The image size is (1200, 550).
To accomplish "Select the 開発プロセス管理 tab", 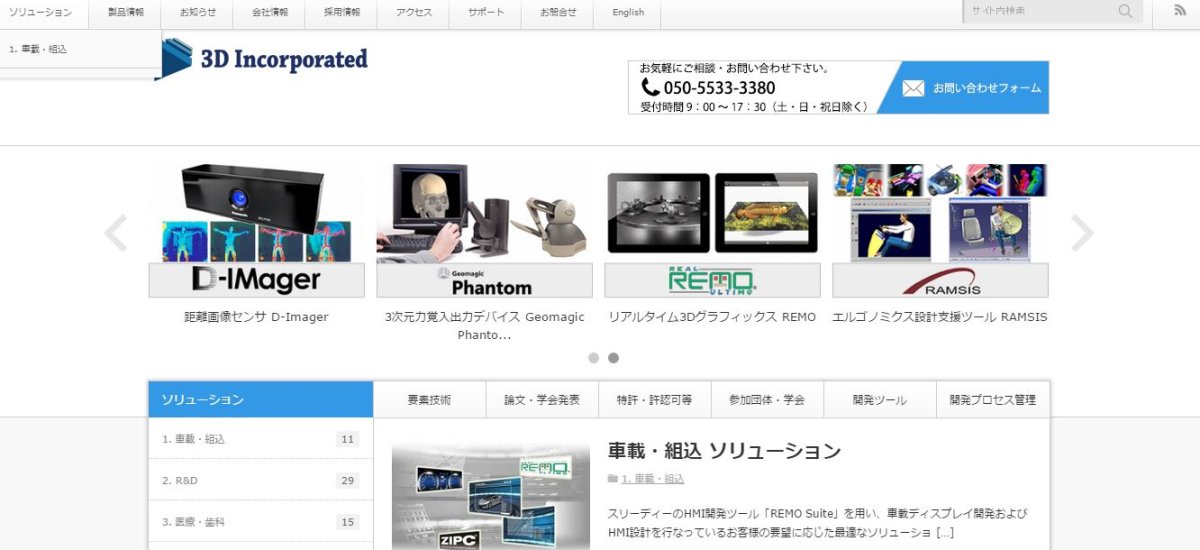I will coord(993,399).
